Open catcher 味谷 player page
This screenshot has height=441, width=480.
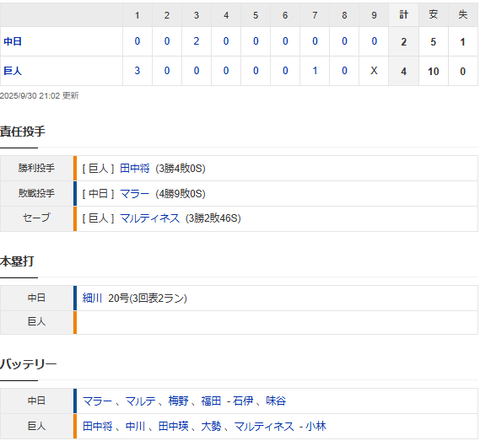(x=276, y=401)
